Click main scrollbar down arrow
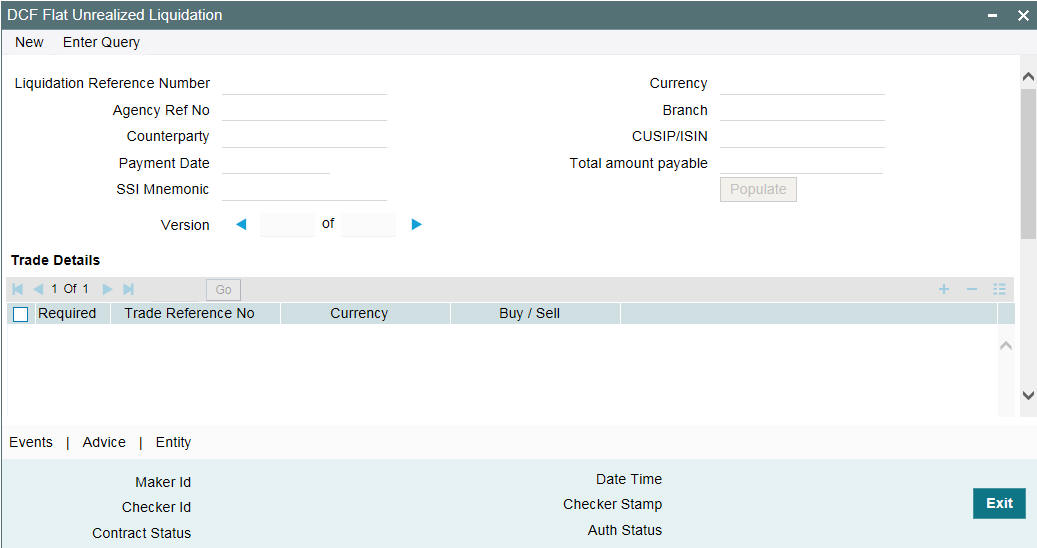Image resolution: width=1037 pixels, height=548 pixels. pyautogui.click(x=1028, y=395)
